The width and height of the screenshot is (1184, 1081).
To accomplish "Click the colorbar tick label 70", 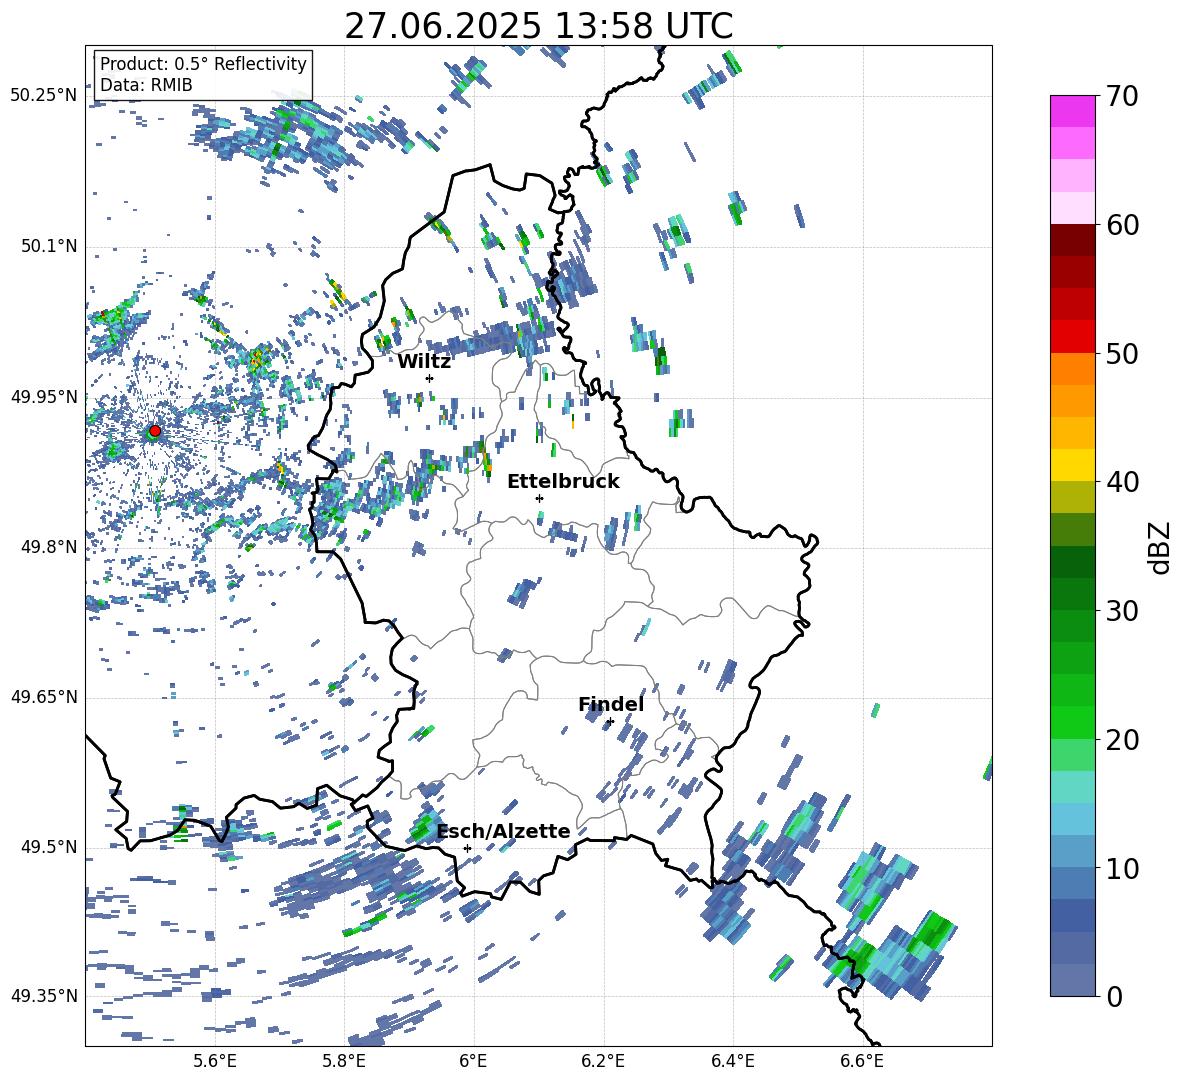I will 1122,96.
